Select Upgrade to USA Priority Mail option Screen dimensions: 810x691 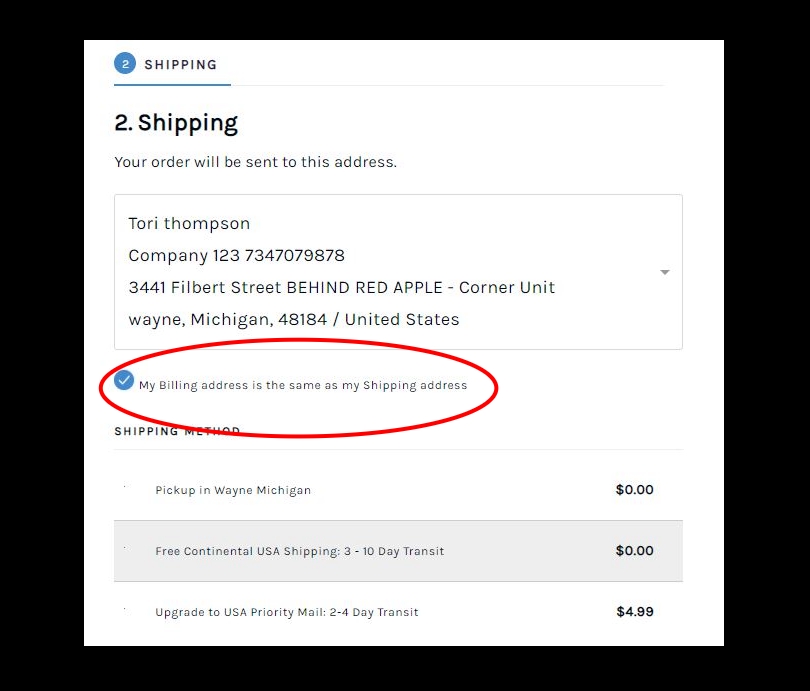(287, 612)
